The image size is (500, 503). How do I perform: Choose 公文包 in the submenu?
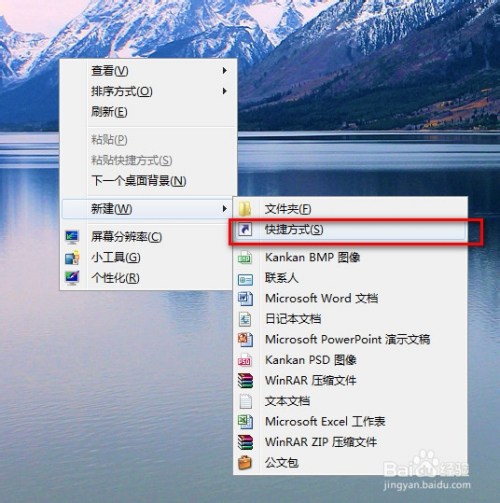click(350, 463)
